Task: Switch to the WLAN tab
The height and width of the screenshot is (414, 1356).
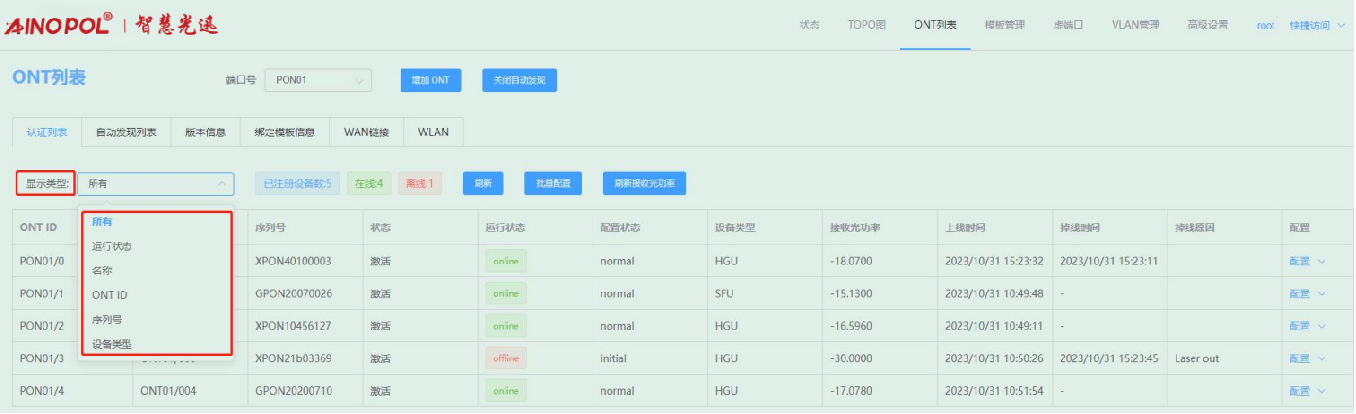Action: 433,132
